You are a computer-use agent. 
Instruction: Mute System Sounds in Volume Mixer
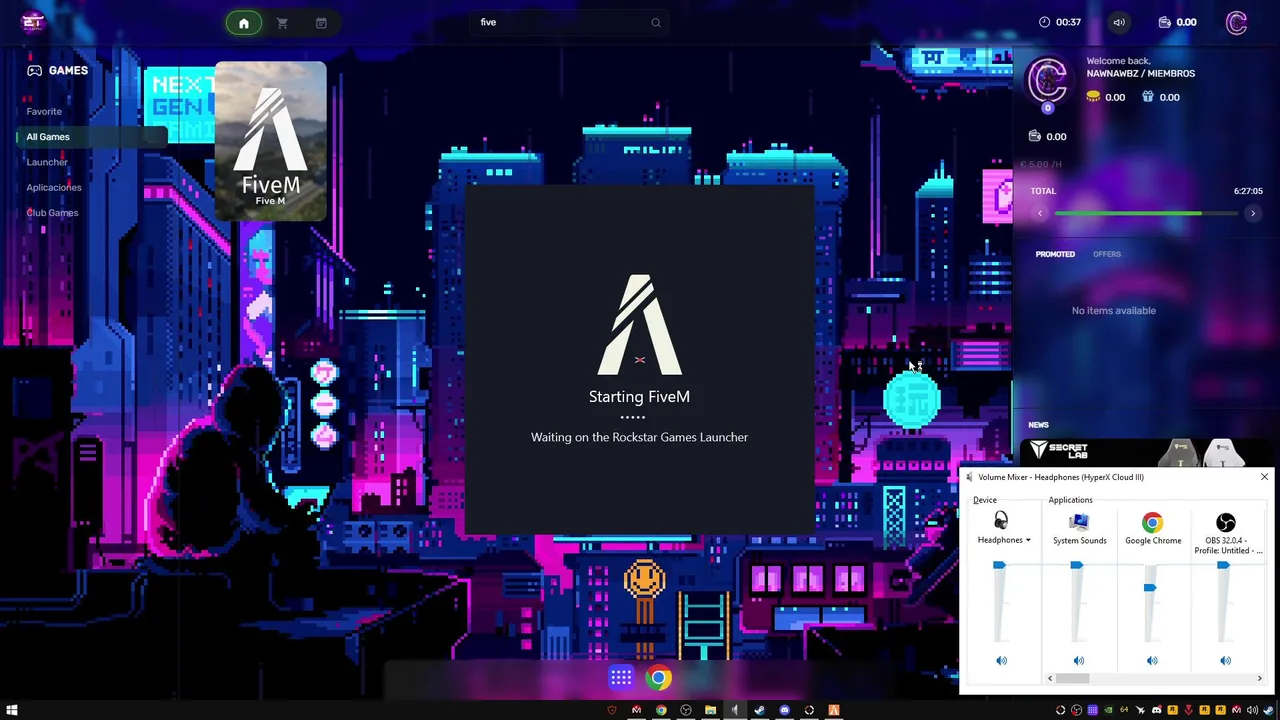pos(1078,660)
